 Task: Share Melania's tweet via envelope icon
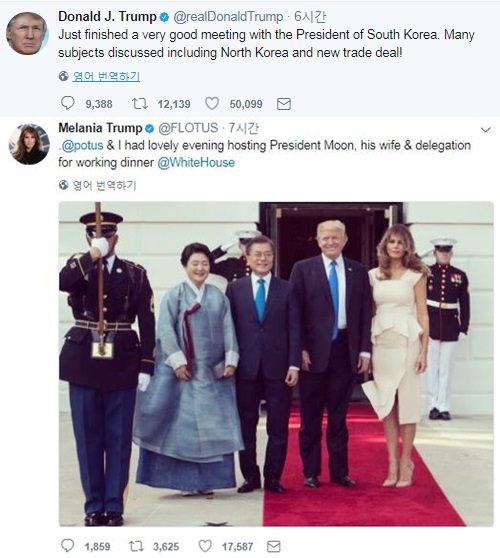[x=273, y=546]
